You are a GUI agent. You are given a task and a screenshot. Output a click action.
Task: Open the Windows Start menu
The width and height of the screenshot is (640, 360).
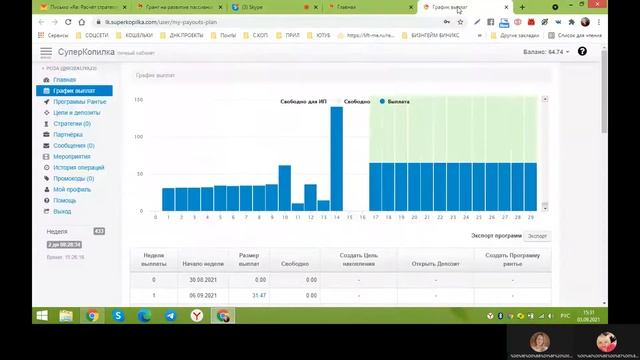[42, 316]
